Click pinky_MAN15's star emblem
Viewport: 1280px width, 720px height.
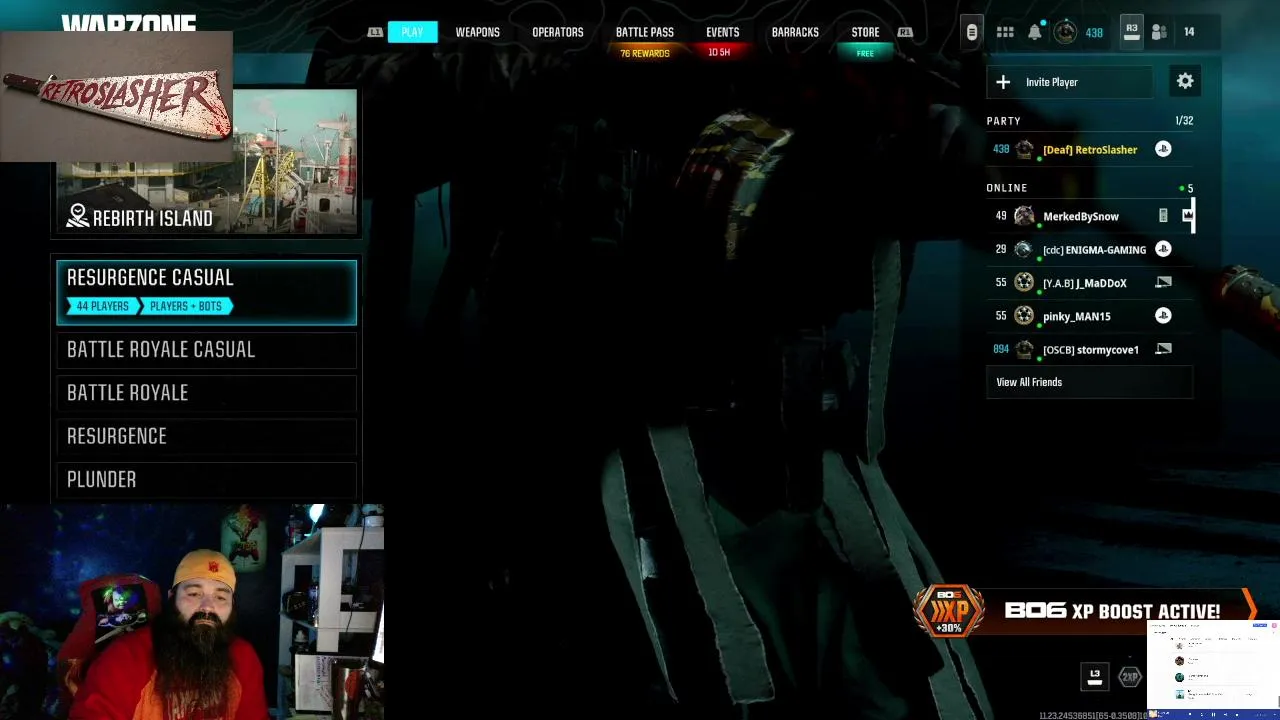coord(1023,316)
